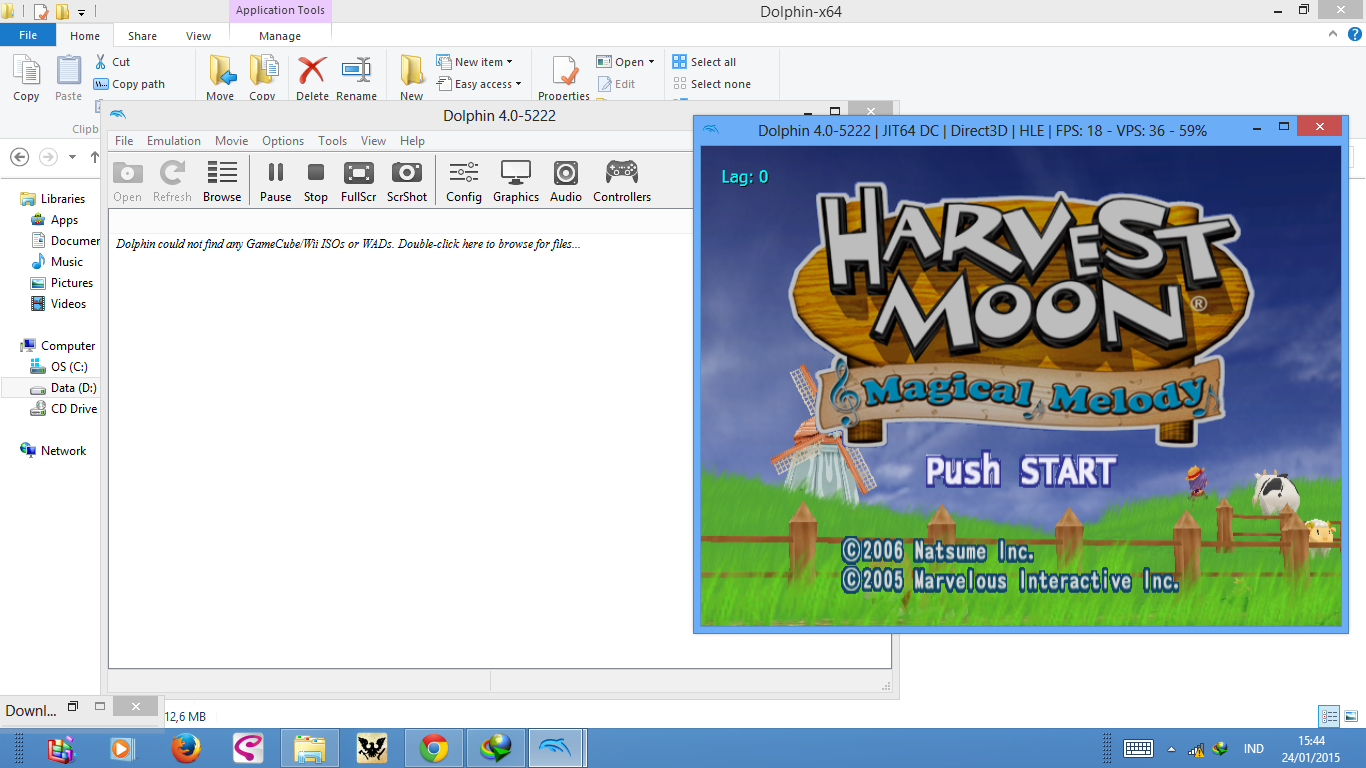Open Firefox from the taskbar
1366x768 pixels.
(x=186, y=748)
